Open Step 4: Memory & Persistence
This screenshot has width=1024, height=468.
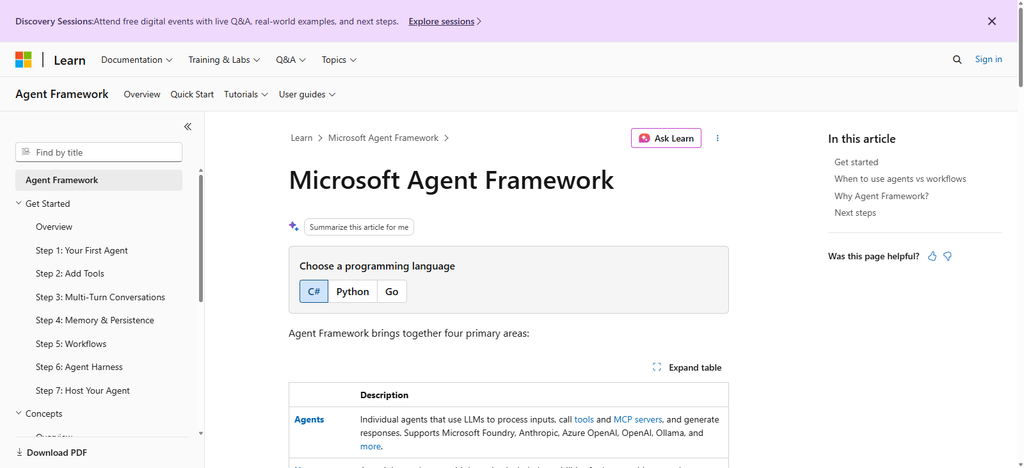point(95,320)
